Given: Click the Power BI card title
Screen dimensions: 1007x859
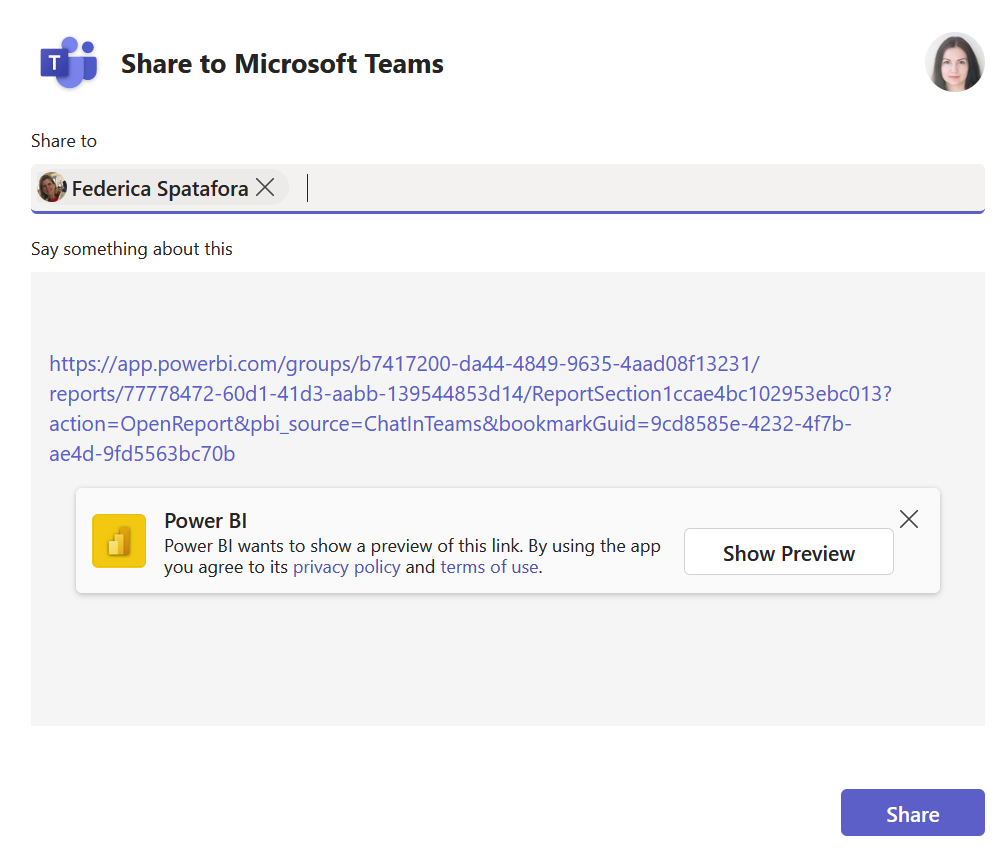Looking at the screenshot, I should pyautogui.click(x=206, y=521).
